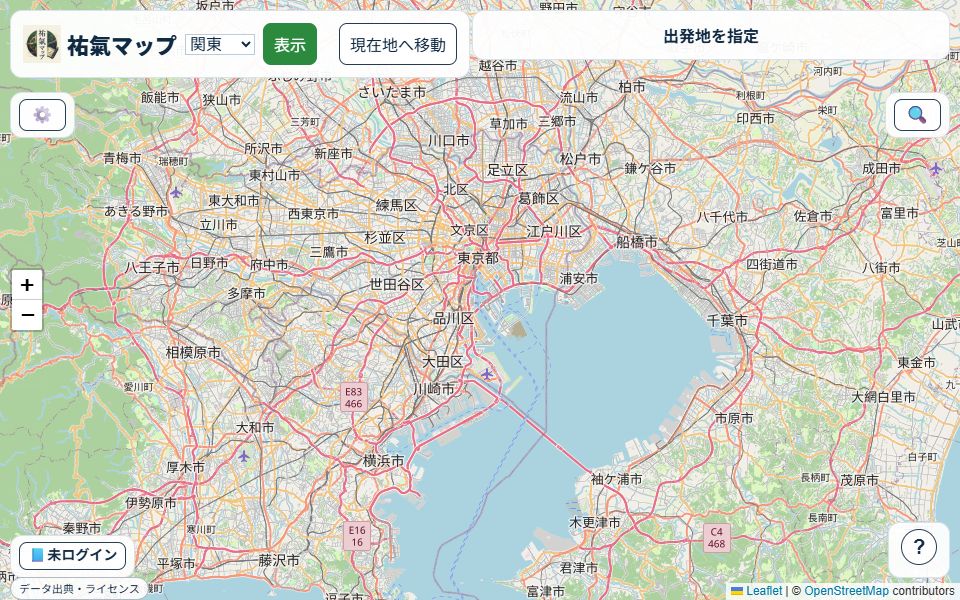Click the 木更津市 map label
The height and width of the screenshot is (600, 960).
pos(594,522)
